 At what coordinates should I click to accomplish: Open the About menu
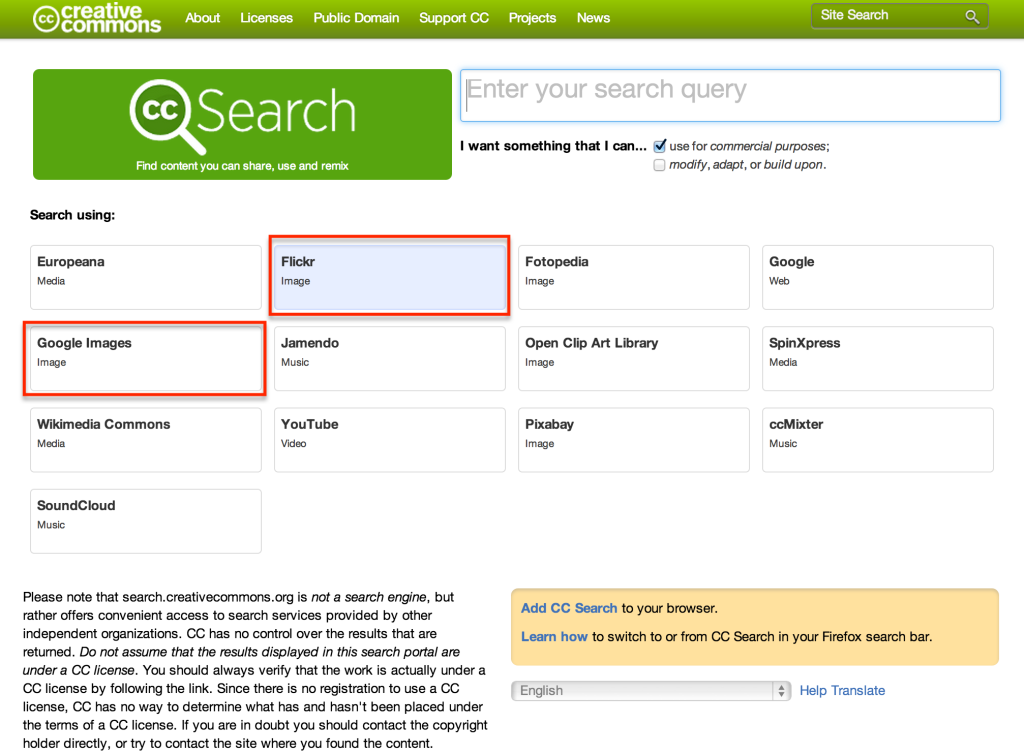coord(202,18)
